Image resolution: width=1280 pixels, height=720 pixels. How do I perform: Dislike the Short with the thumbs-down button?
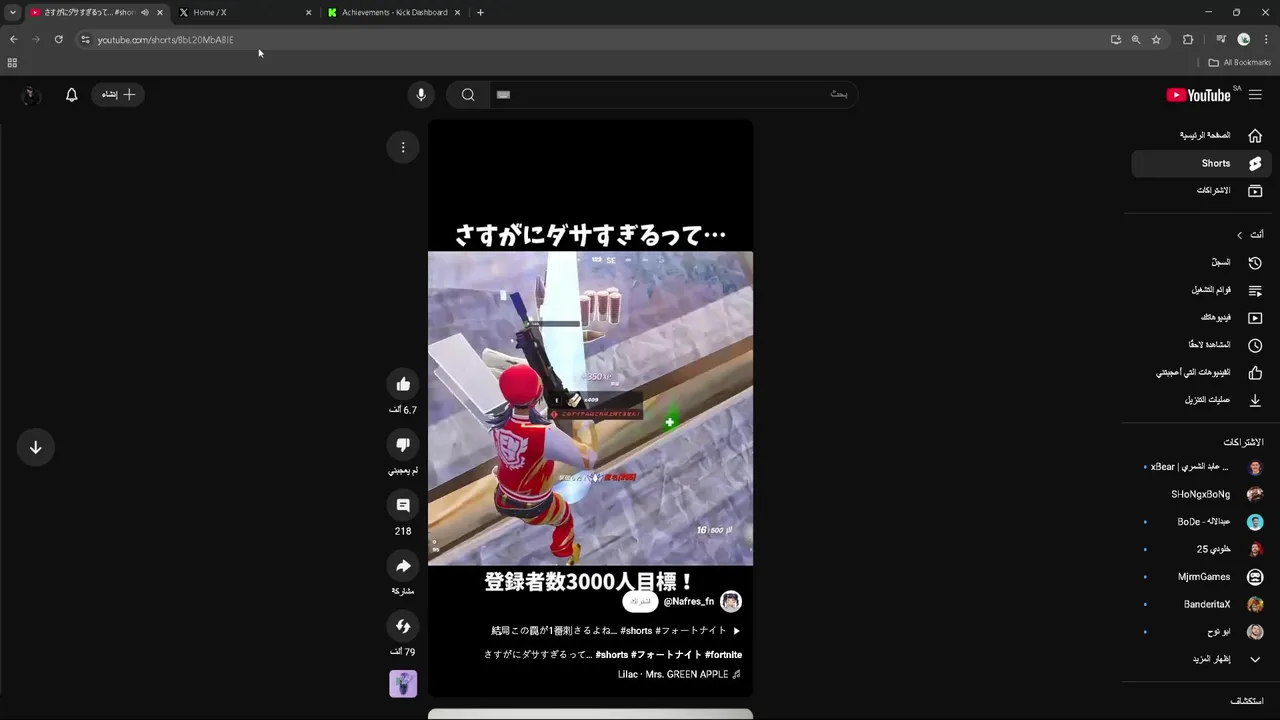pos(403,445)
